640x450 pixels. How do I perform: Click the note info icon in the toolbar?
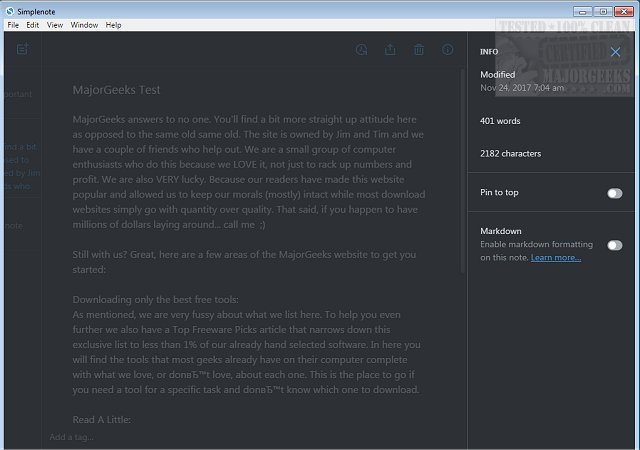447,50
